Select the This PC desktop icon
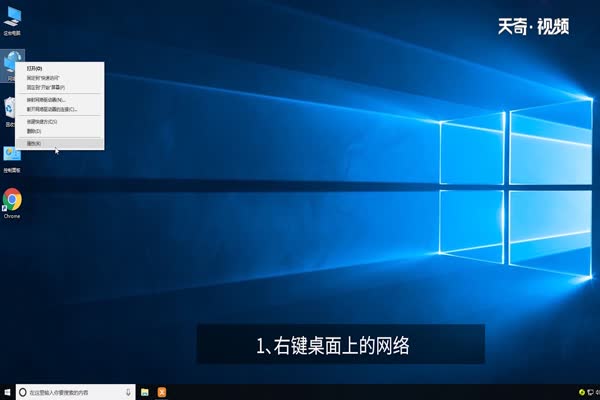 pos(12,20)
